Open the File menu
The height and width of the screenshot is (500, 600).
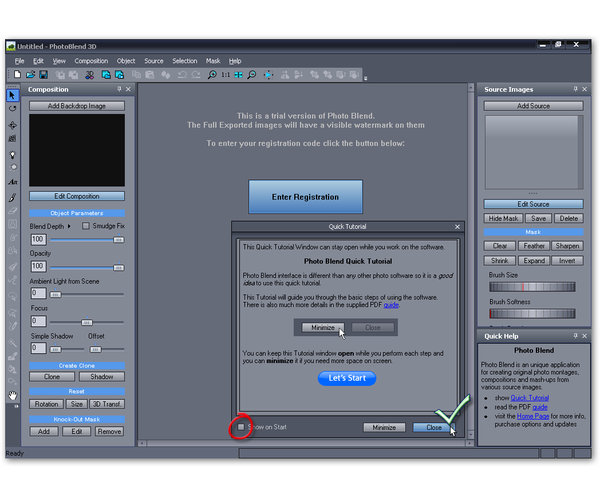[20, 61]
